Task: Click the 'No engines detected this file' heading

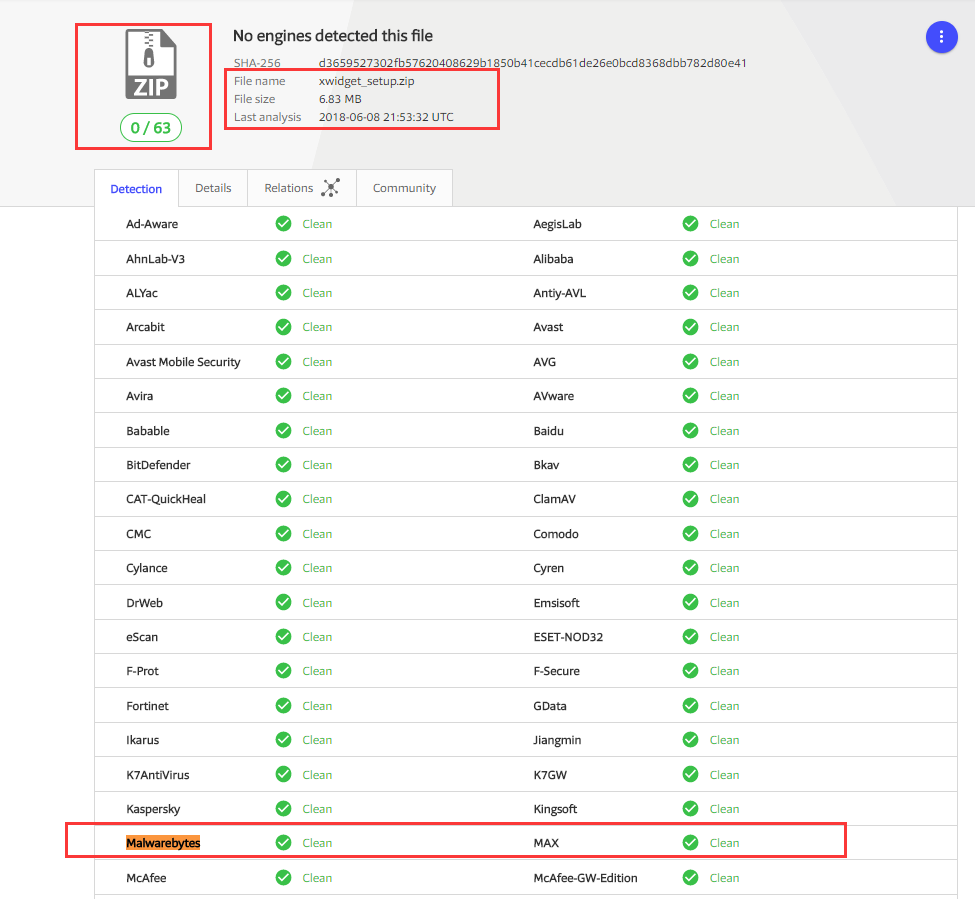Action: (333, 36)
